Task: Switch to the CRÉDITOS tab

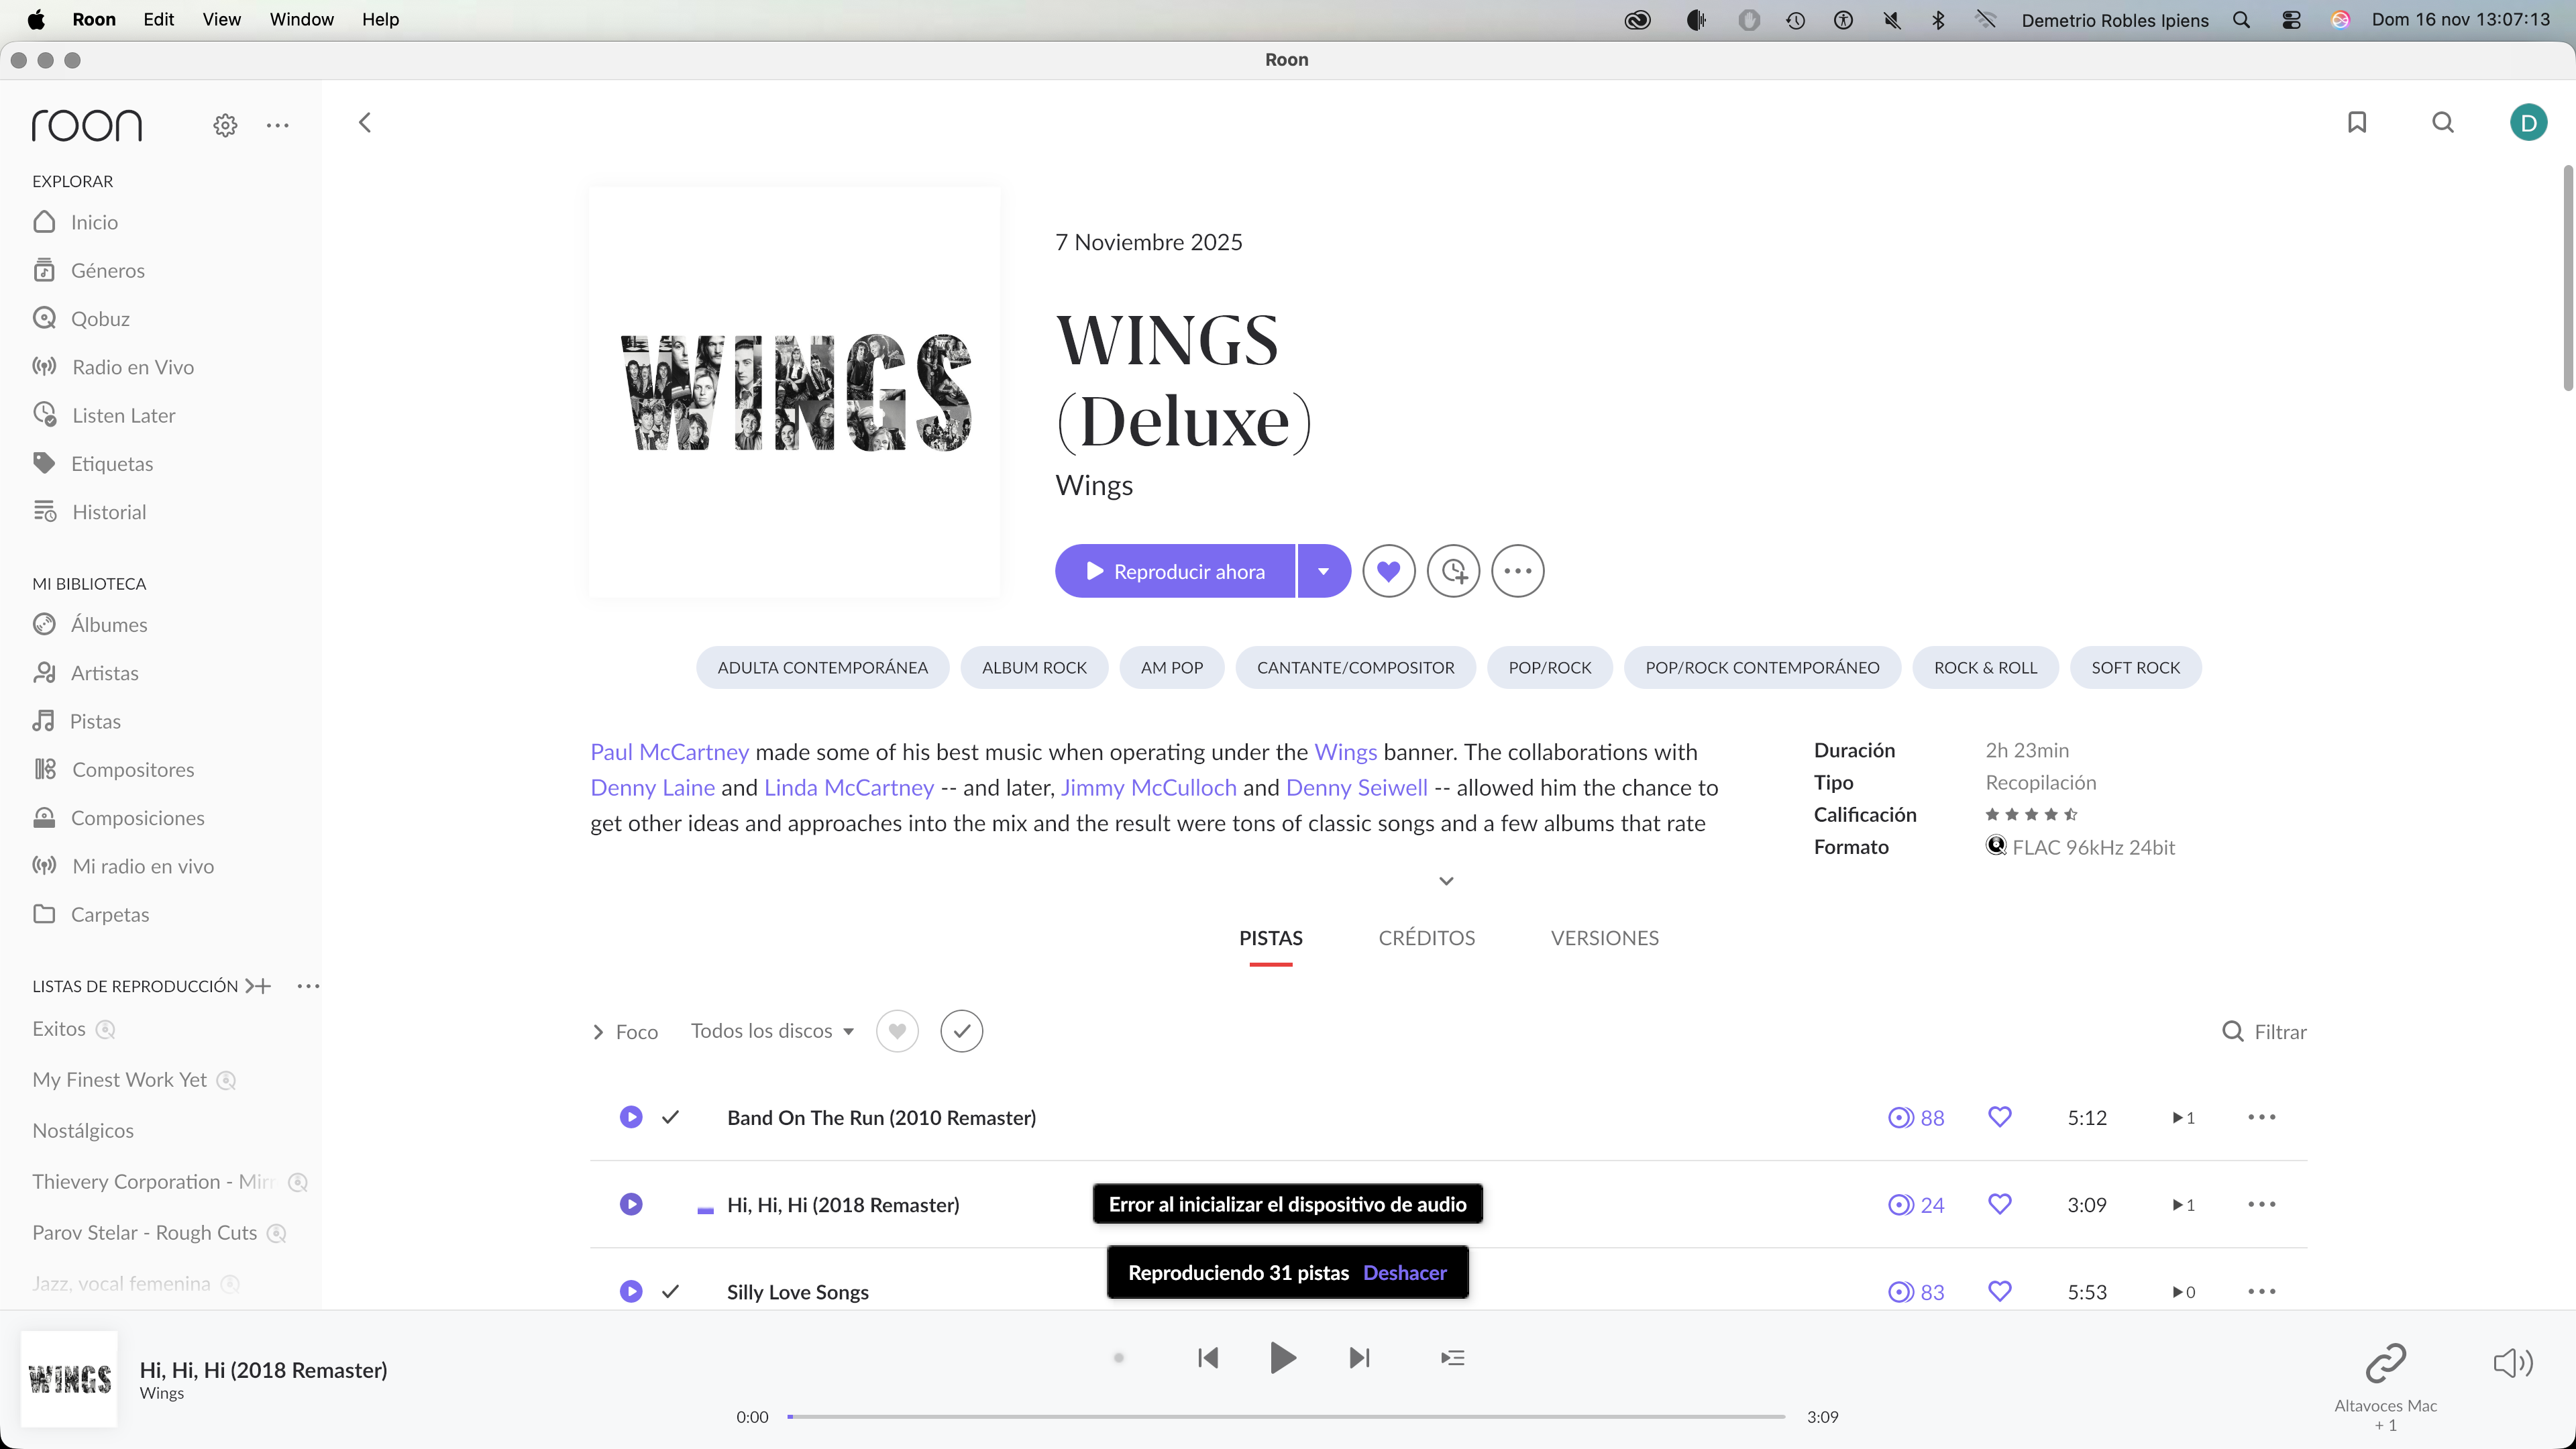Action: click(x=1426, y=938)
